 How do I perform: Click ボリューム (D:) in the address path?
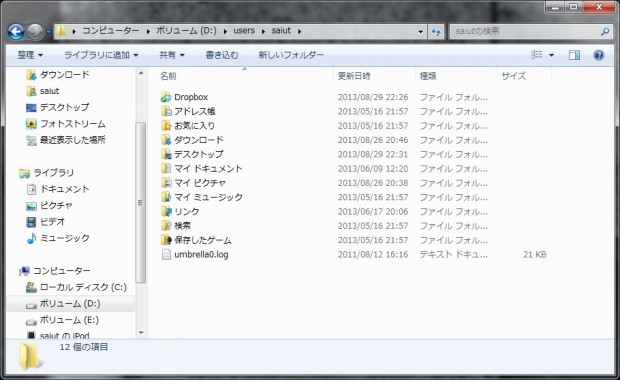[186, 31]
